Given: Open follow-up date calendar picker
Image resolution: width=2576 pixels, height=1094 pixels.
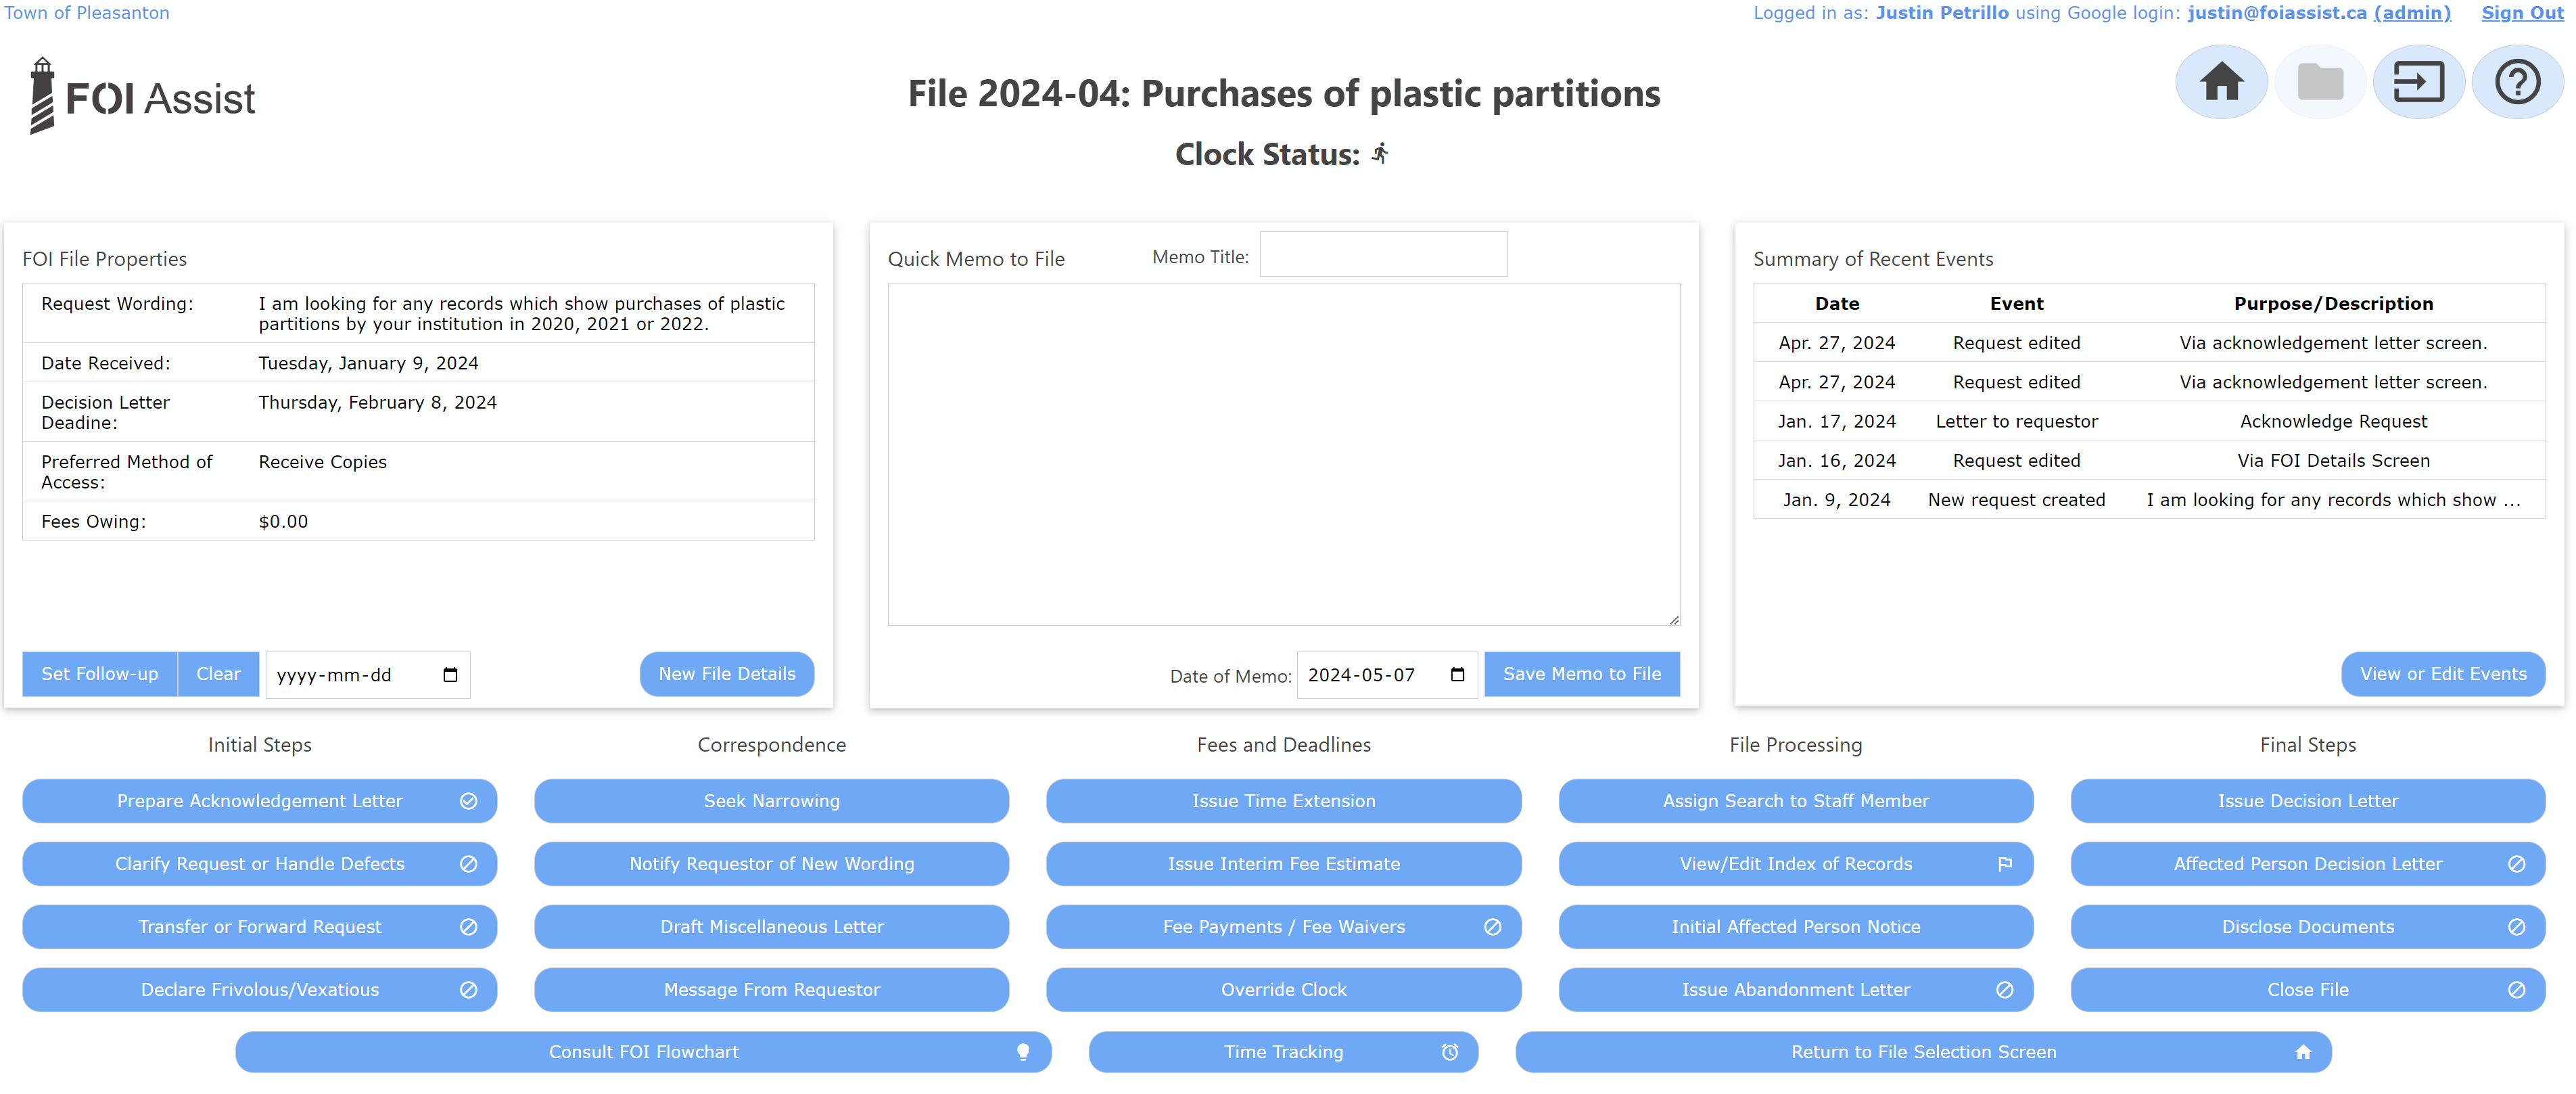Looking at the screenshot, I should (x=450, y=675).
